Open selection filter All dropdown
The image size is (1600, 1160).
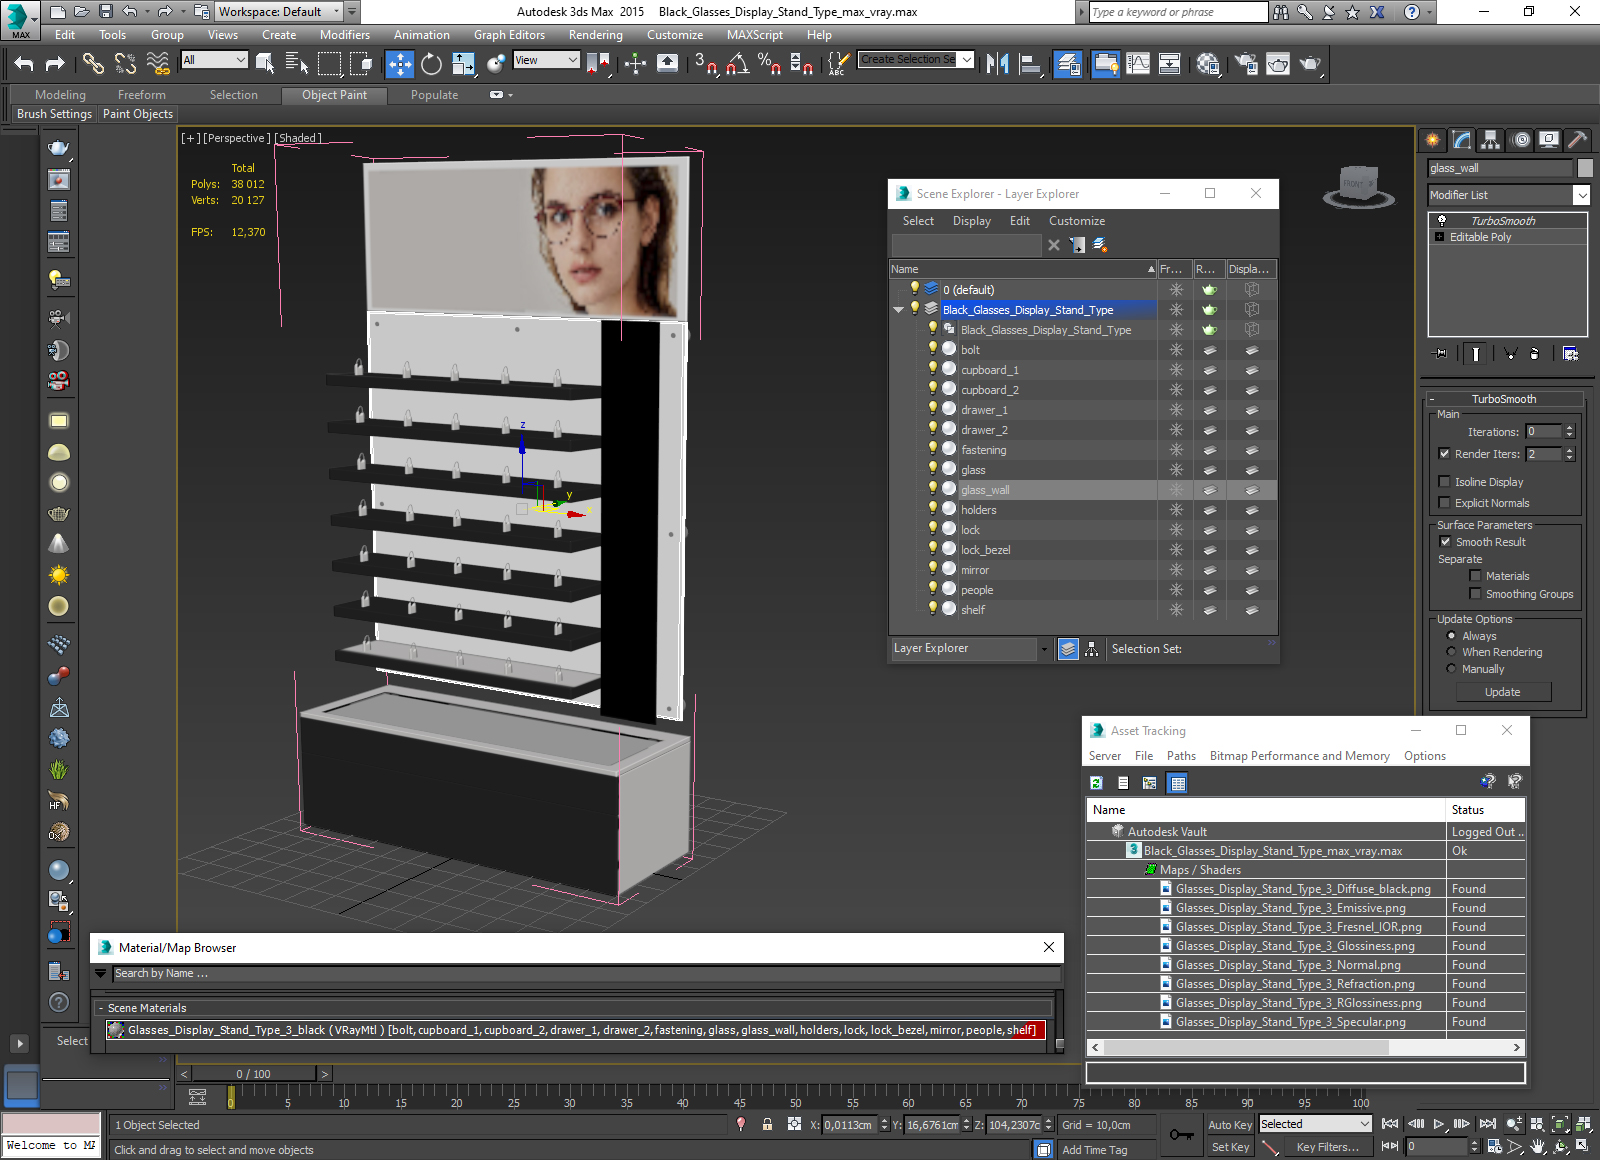tap(214, 60)
